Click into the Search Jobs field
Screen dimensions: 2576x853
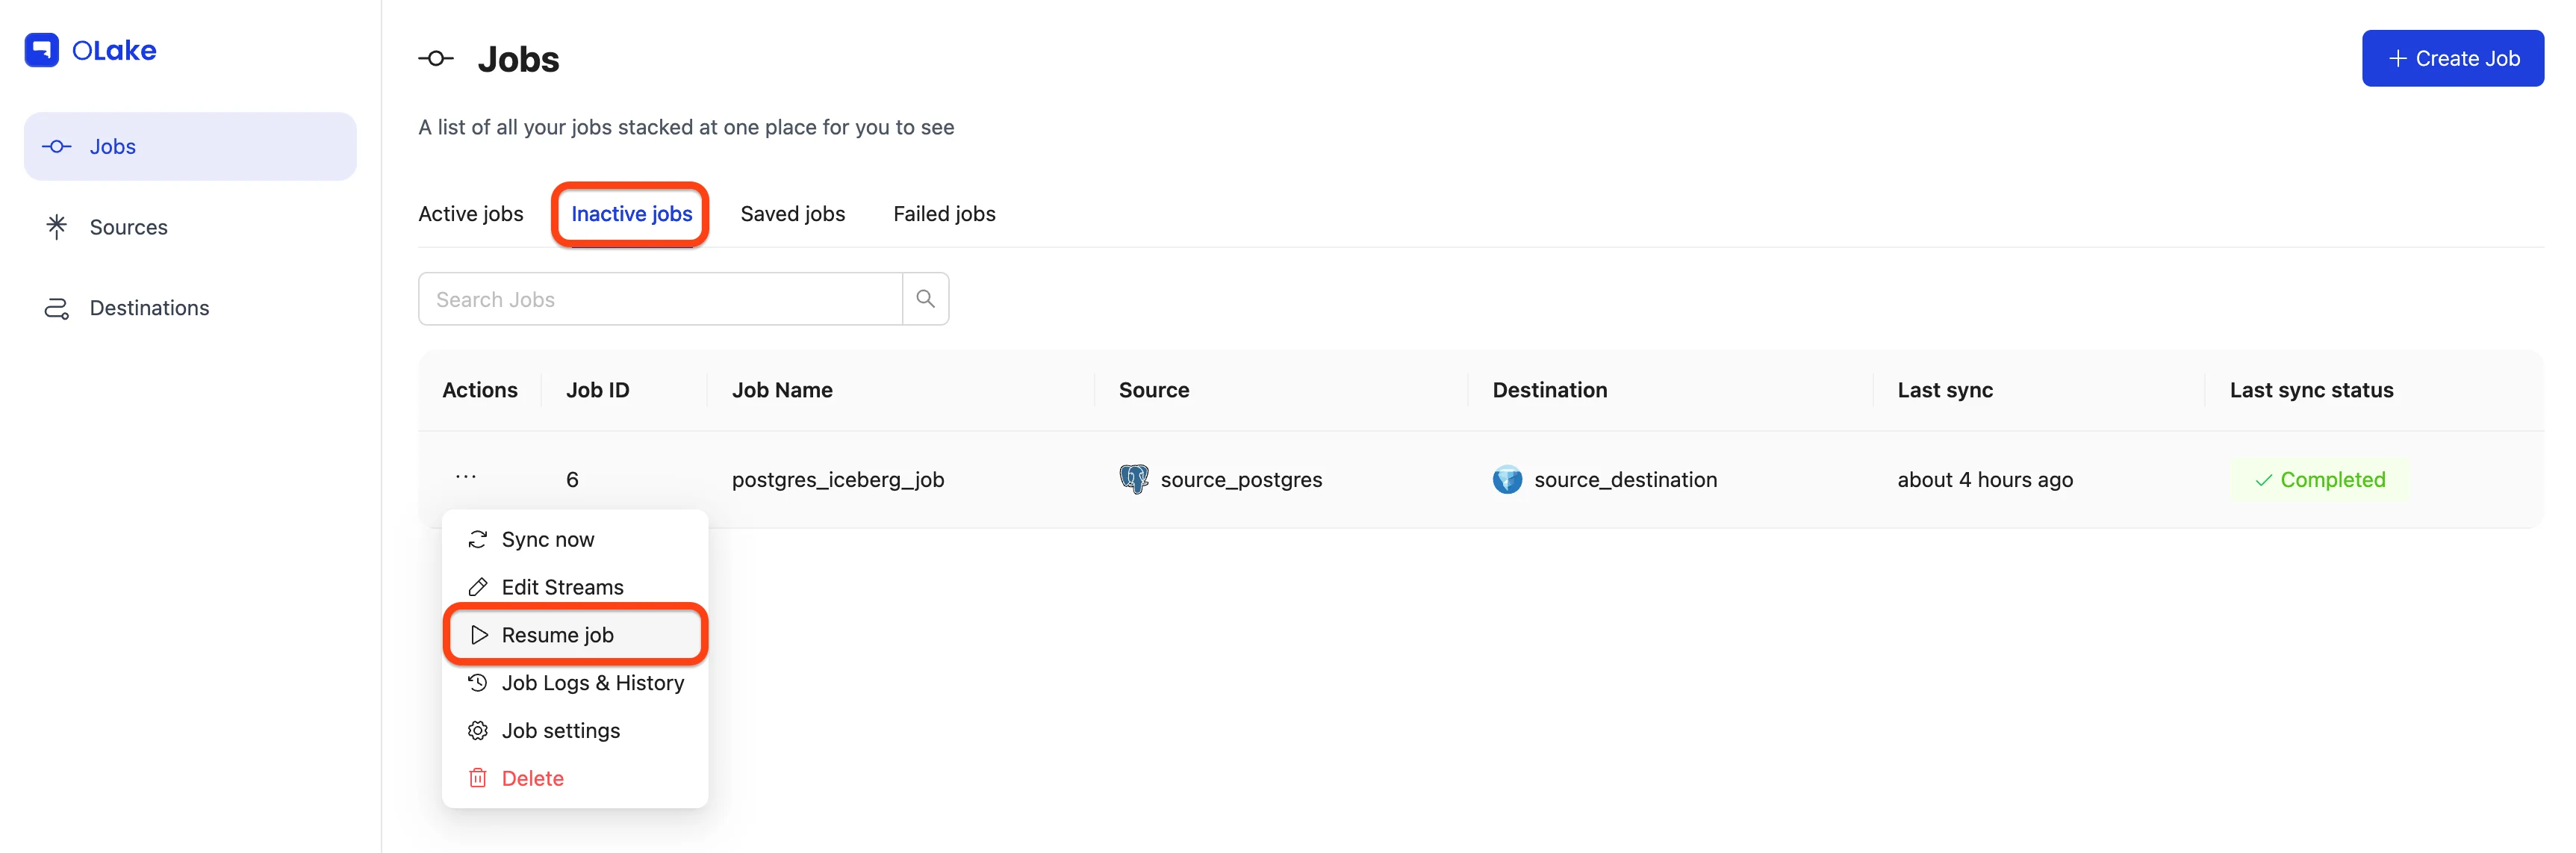[660, 299]
